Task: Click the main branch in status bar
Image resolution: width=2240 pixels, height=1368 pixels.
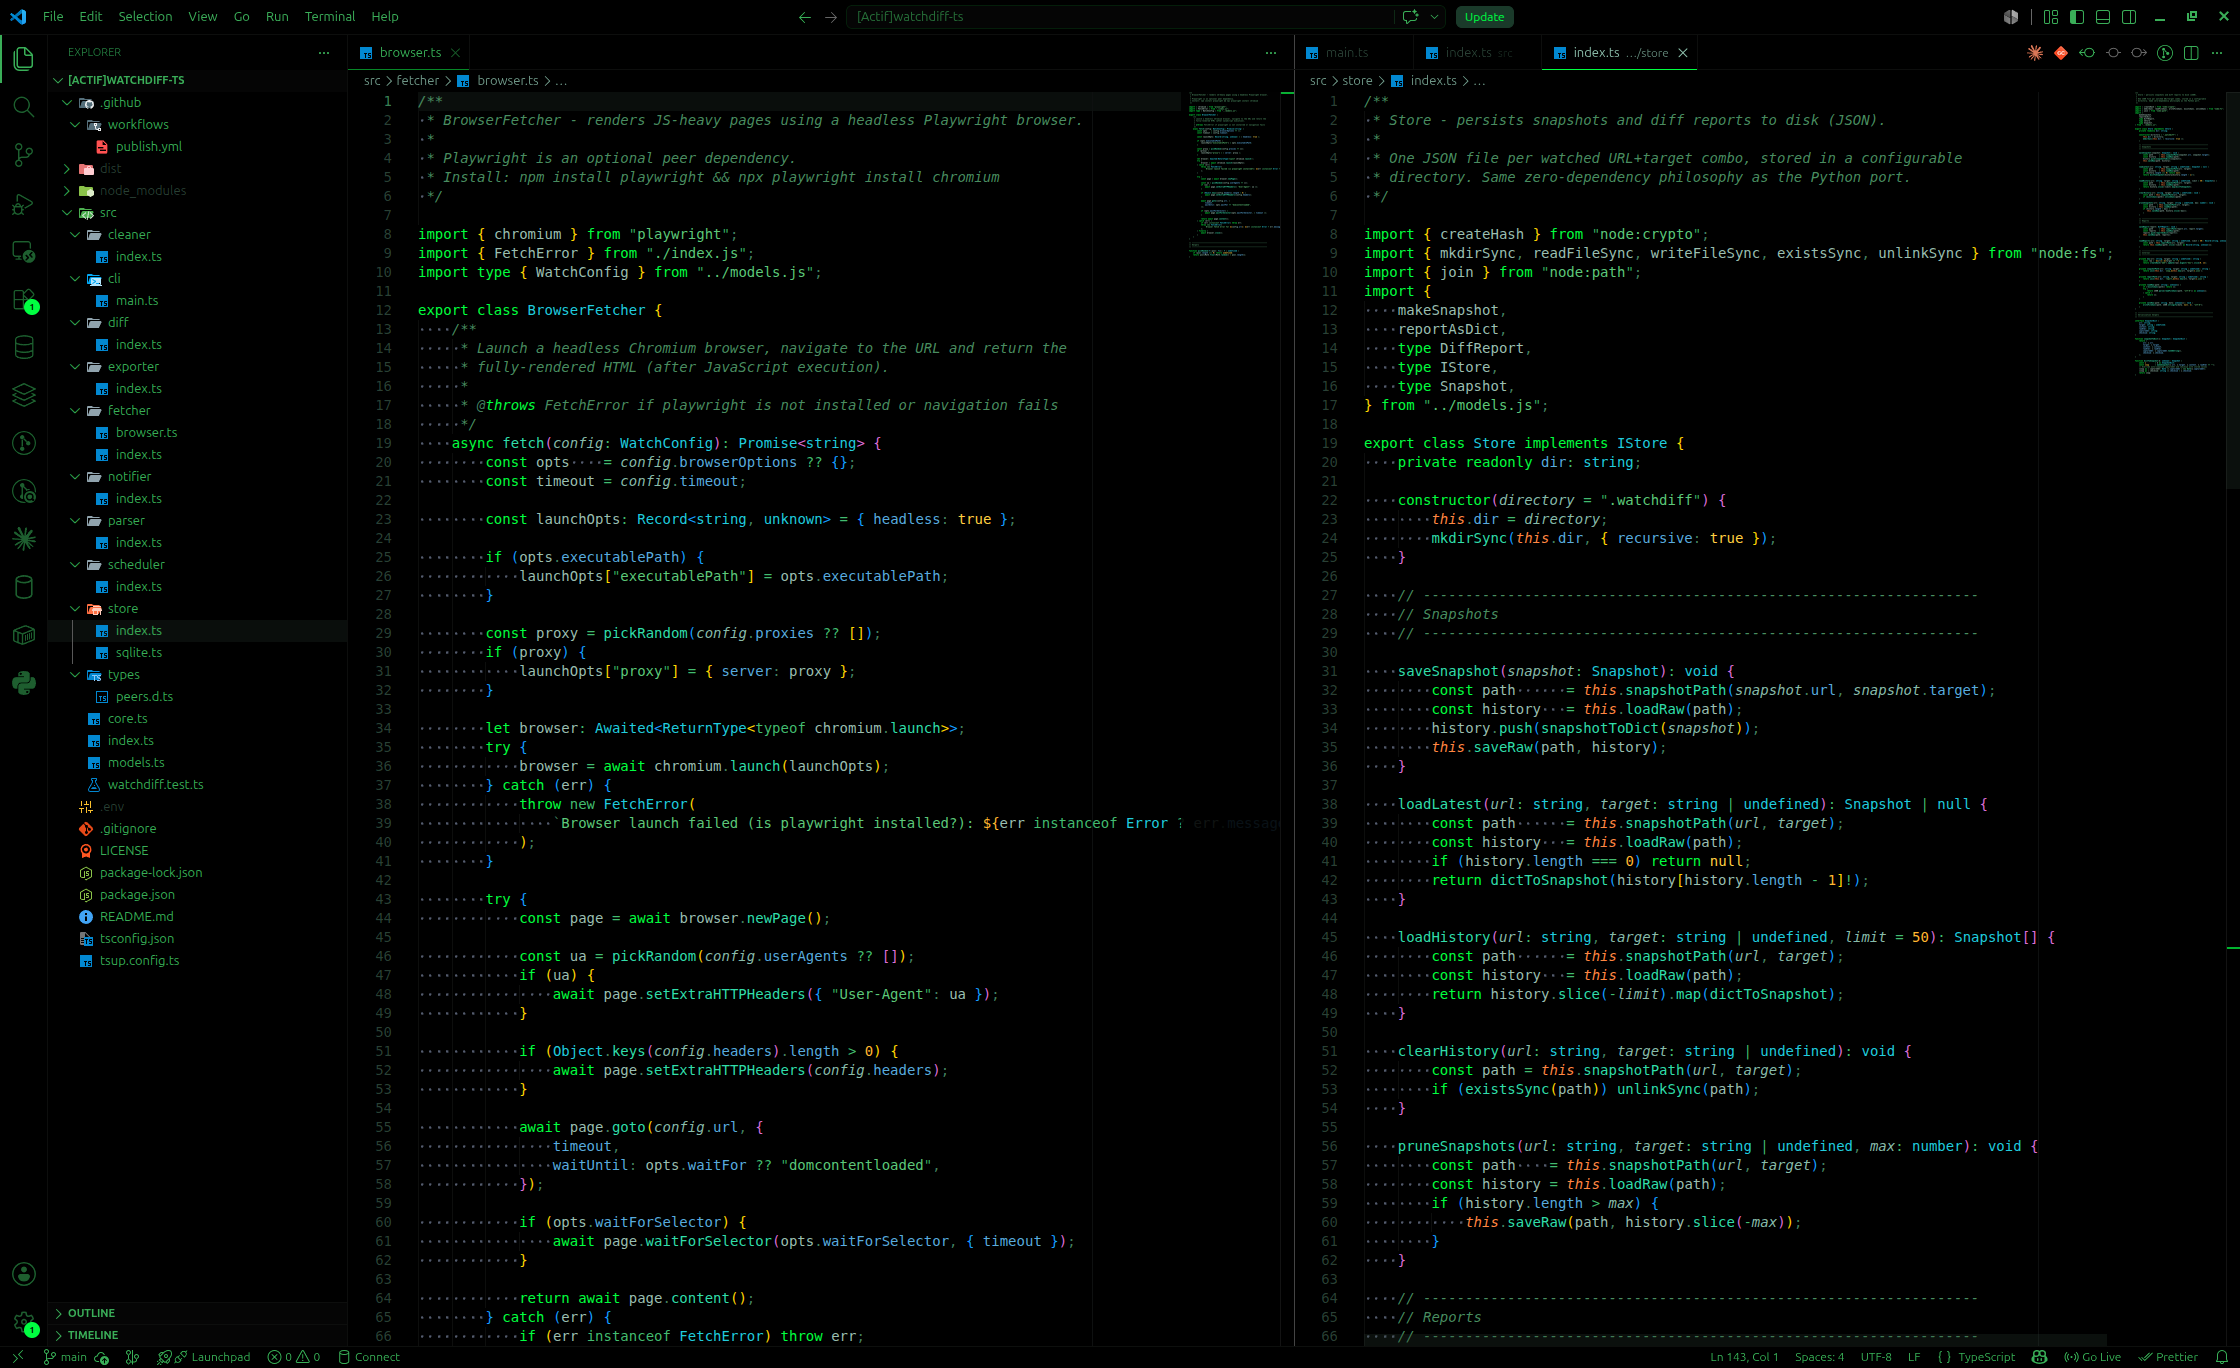Action: [x=65, y=1357]
